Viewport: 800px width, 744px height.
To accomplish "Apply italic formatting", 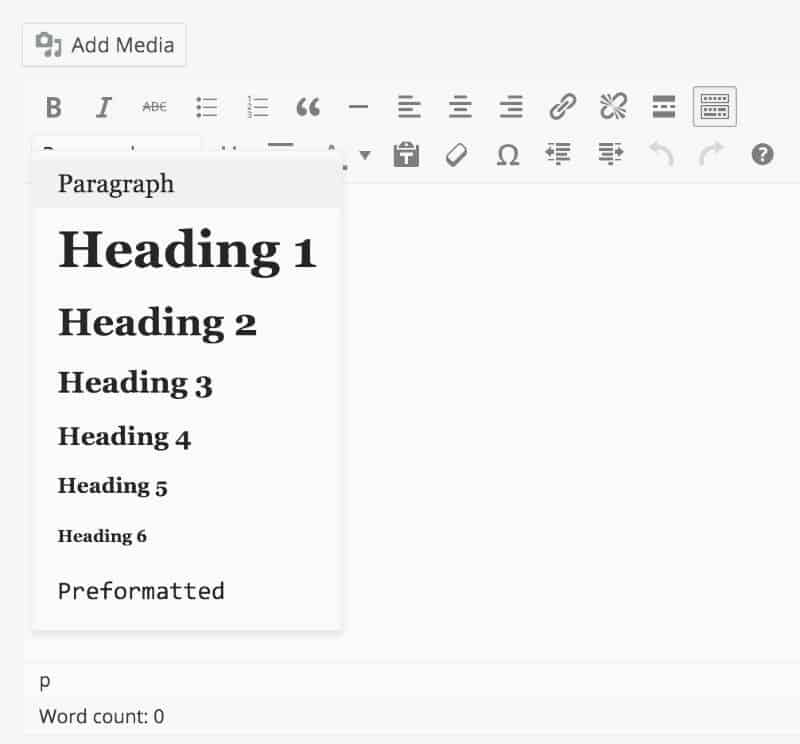I will [x=103, y=107].
